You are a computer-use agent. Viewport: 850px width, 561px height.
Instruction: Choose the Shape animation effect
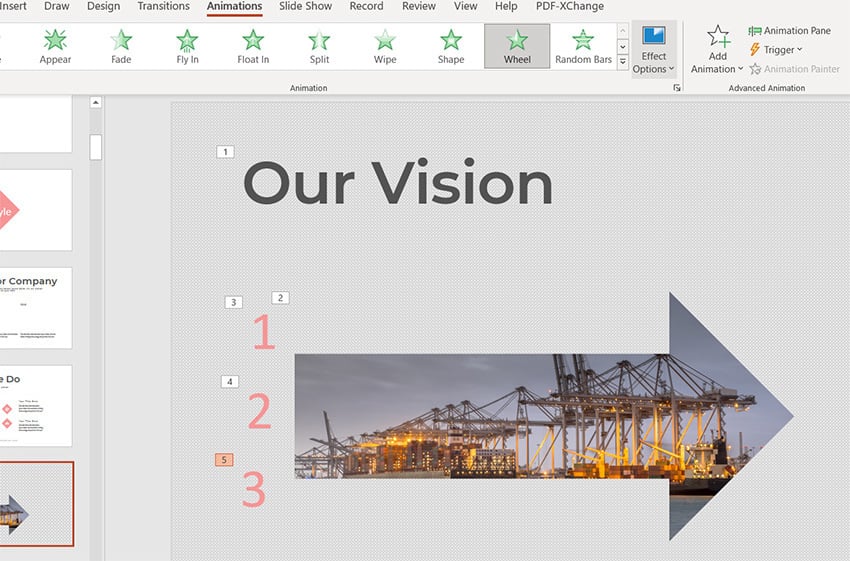451,46
